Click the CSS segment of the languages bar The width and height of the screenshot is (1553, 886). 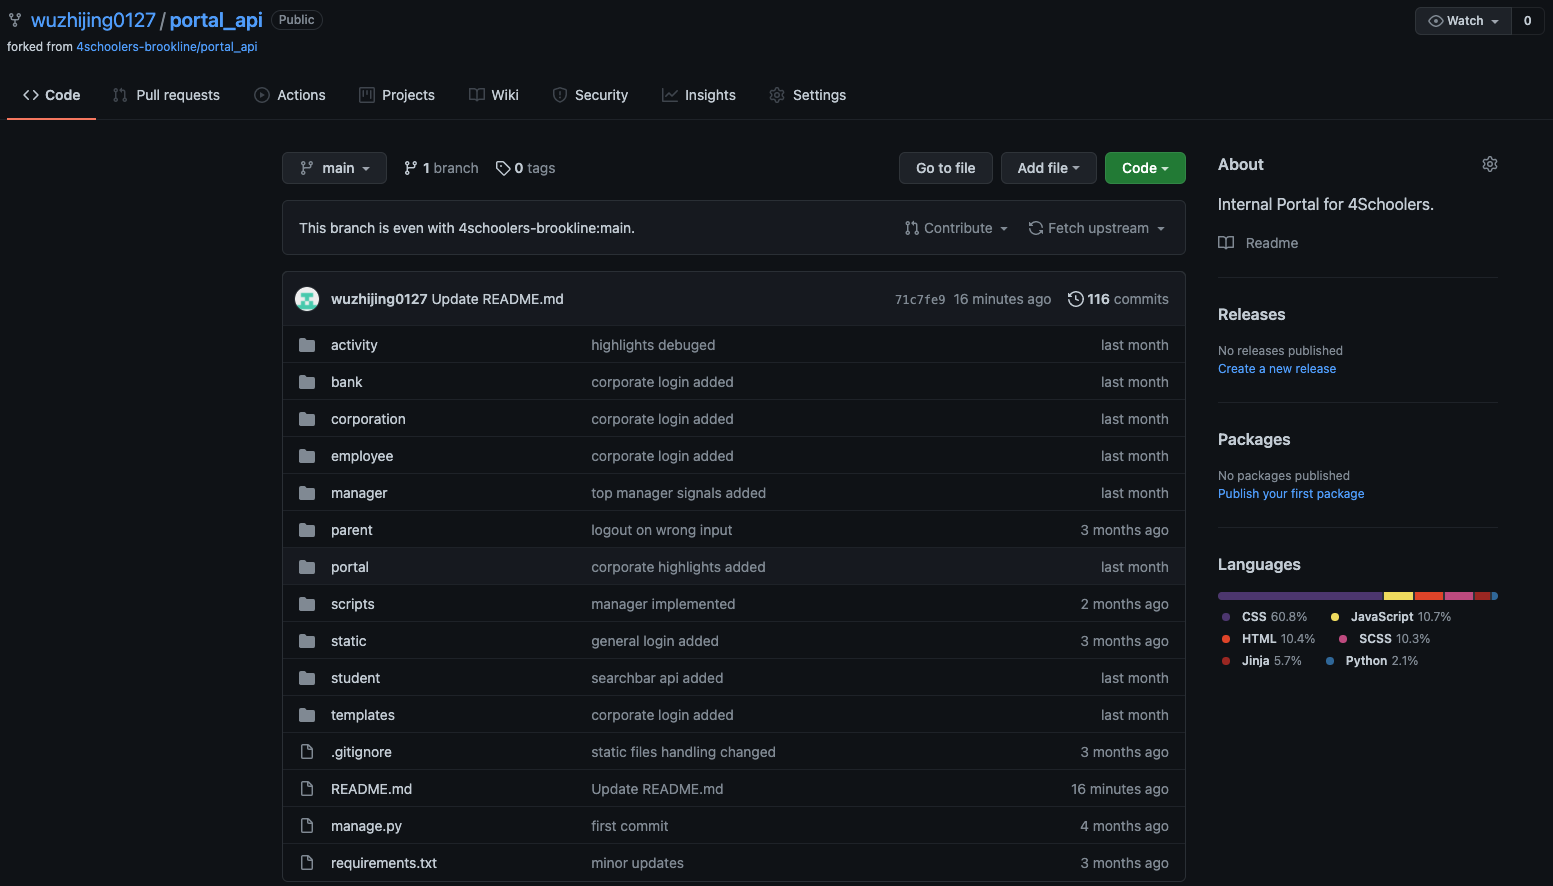click(1300, 596)
